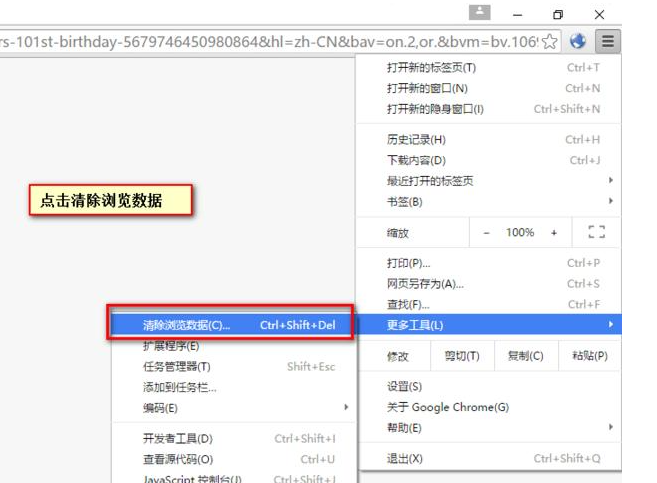Open 历史记录(H) from the menu
Image resolution: width=657 pixels, height=483 pixels.
coord(489,139)
